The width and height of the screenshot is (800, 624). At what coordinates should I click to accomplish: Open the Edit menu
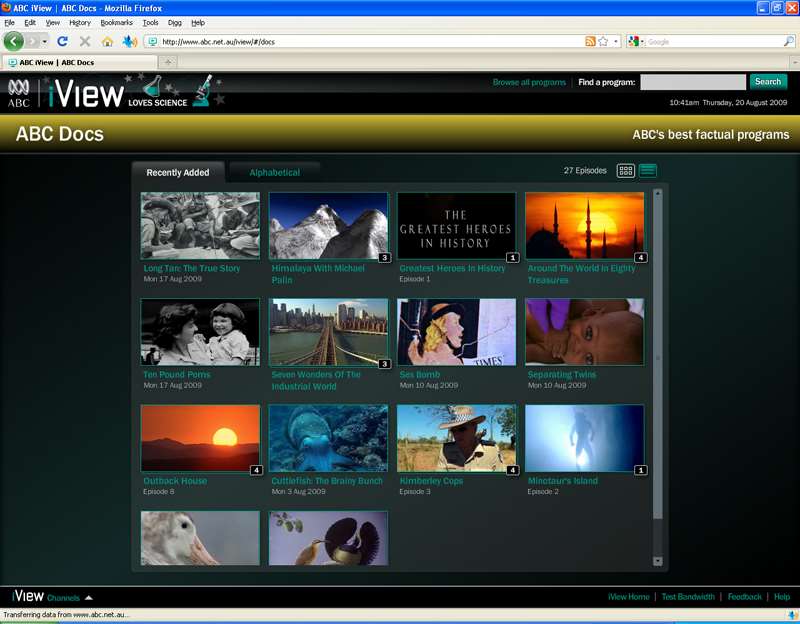click(30, 22)
